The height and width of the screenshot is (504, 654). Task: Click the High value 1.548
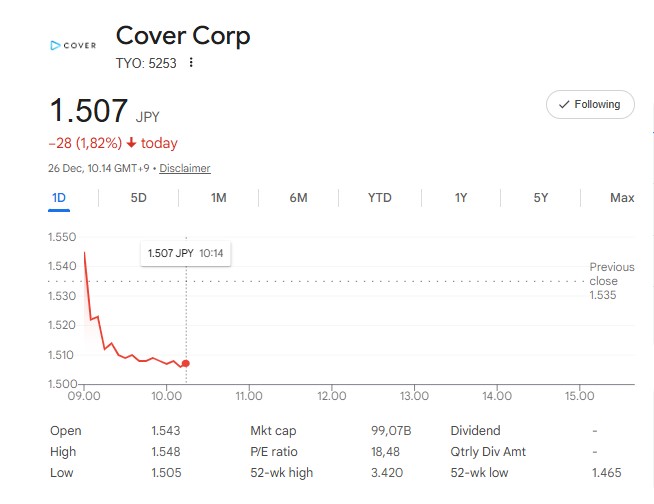(166, 451)
